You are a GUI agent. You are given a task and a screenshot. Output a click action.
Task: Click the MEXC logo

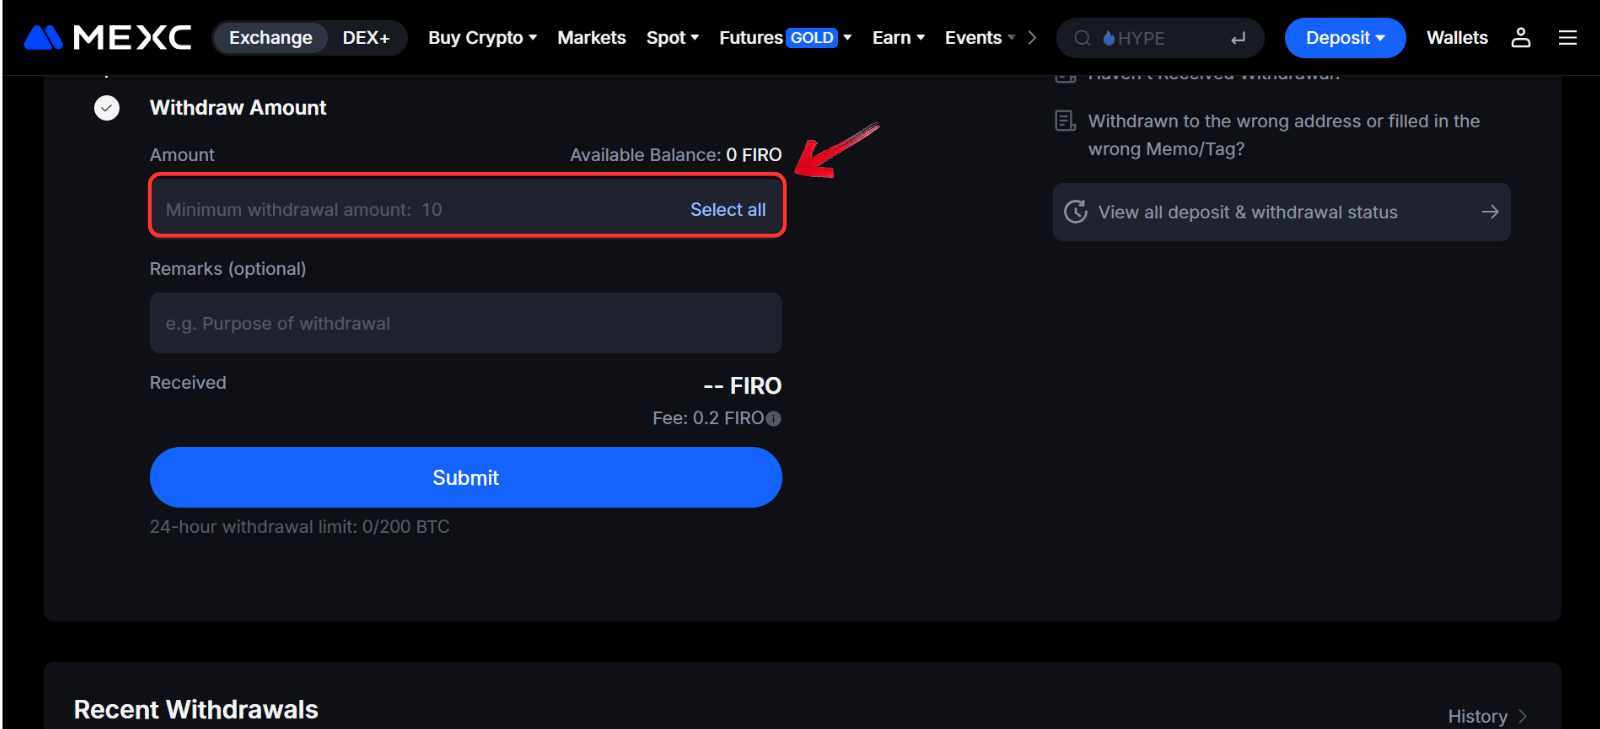[107, 38]
